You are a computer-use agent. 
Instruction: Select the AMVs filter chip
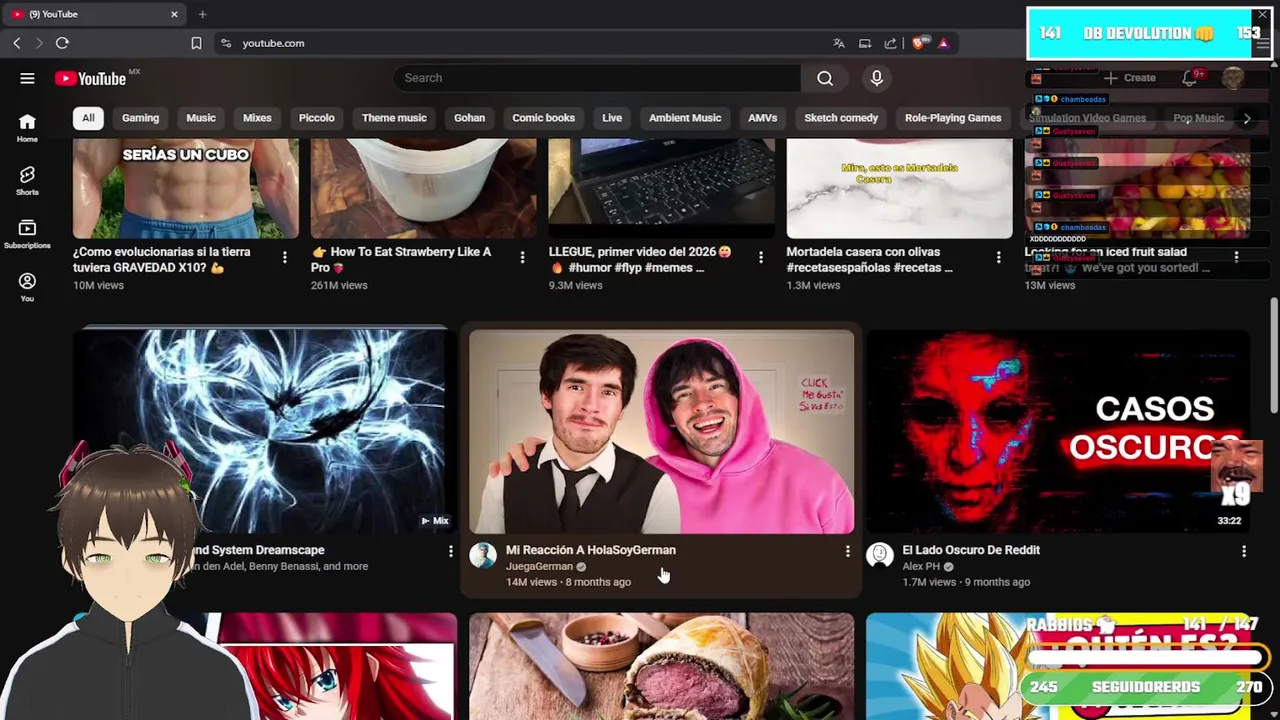point(763,118)
